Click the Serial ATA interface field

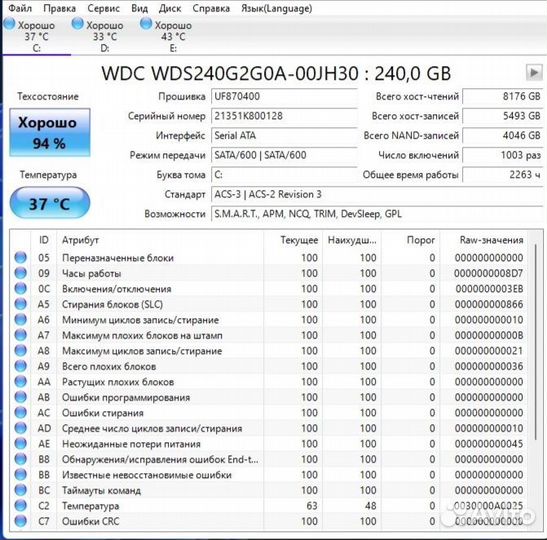point(284,135)
